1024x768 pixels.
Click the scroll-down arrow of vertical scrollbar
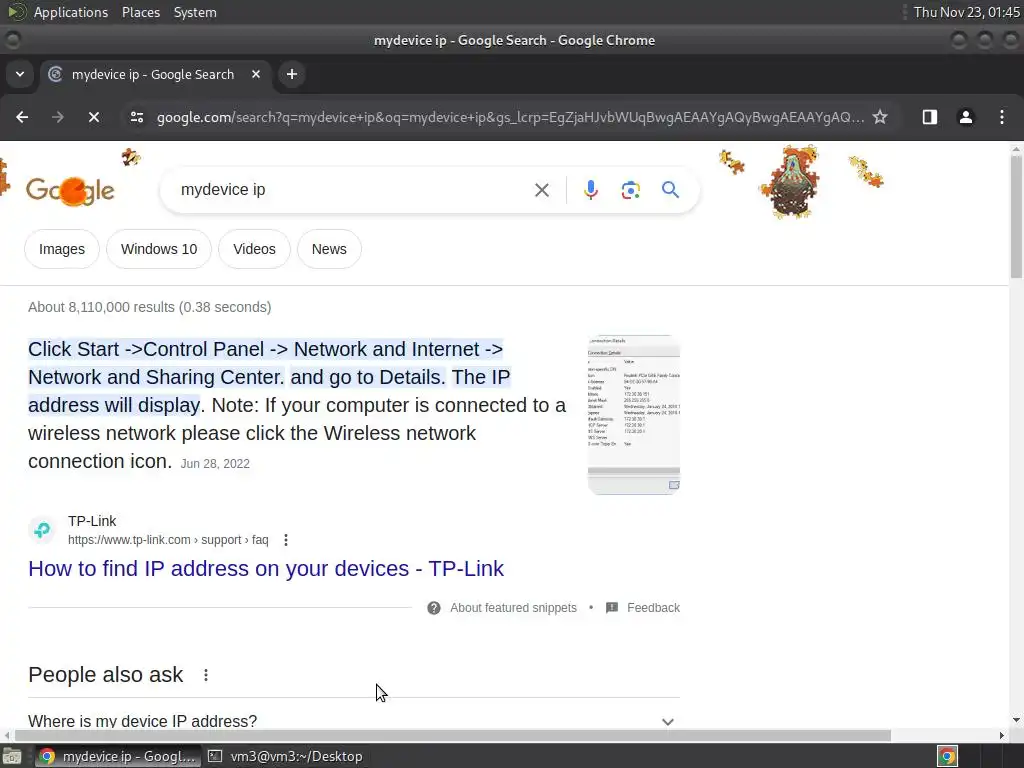point(1016,720)
